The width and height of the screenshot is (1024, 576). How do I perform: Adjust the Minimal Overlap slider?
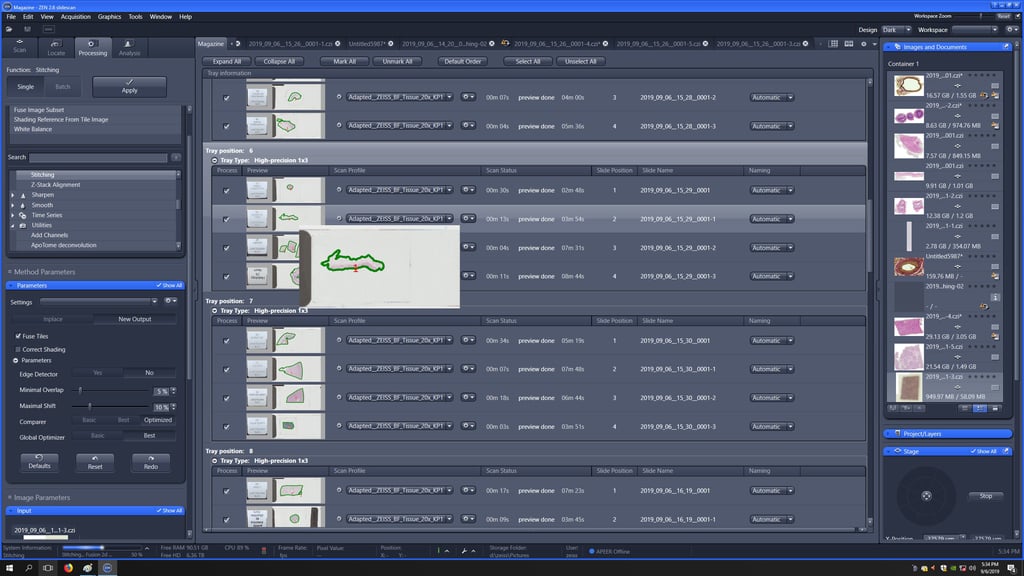click(81, 390)
